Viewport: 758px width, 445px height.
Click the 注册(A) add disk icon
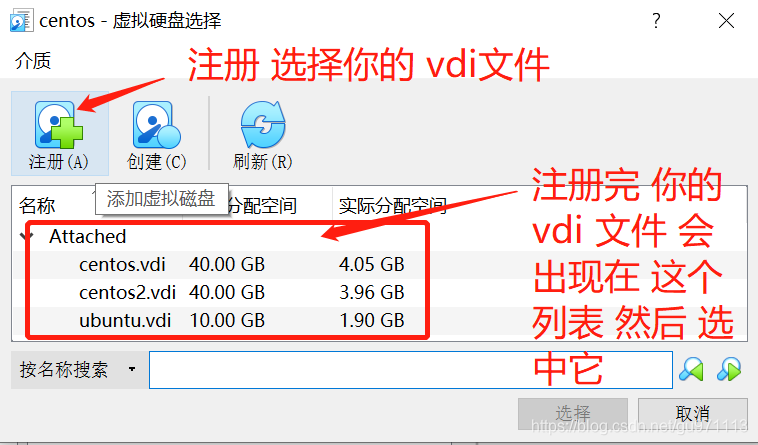pyautogui.click(x=58, y=125)
